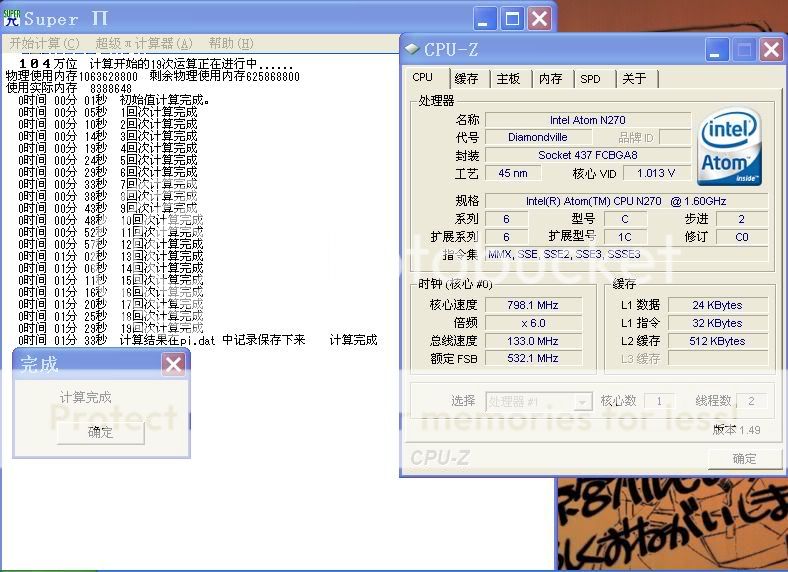This screenshot has height=572, width=788.
Task: Click the 104万位 header line in Super PI
Action: [156, 64]
